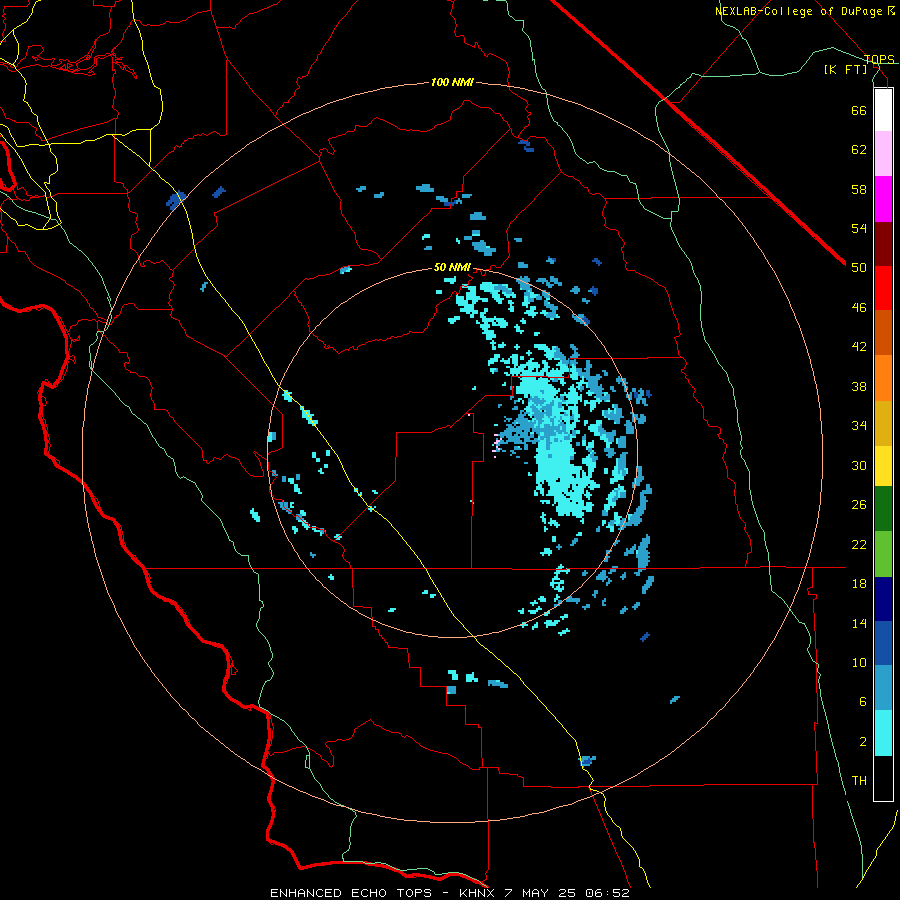Click the 10 legend value

[x=859, y=662]
